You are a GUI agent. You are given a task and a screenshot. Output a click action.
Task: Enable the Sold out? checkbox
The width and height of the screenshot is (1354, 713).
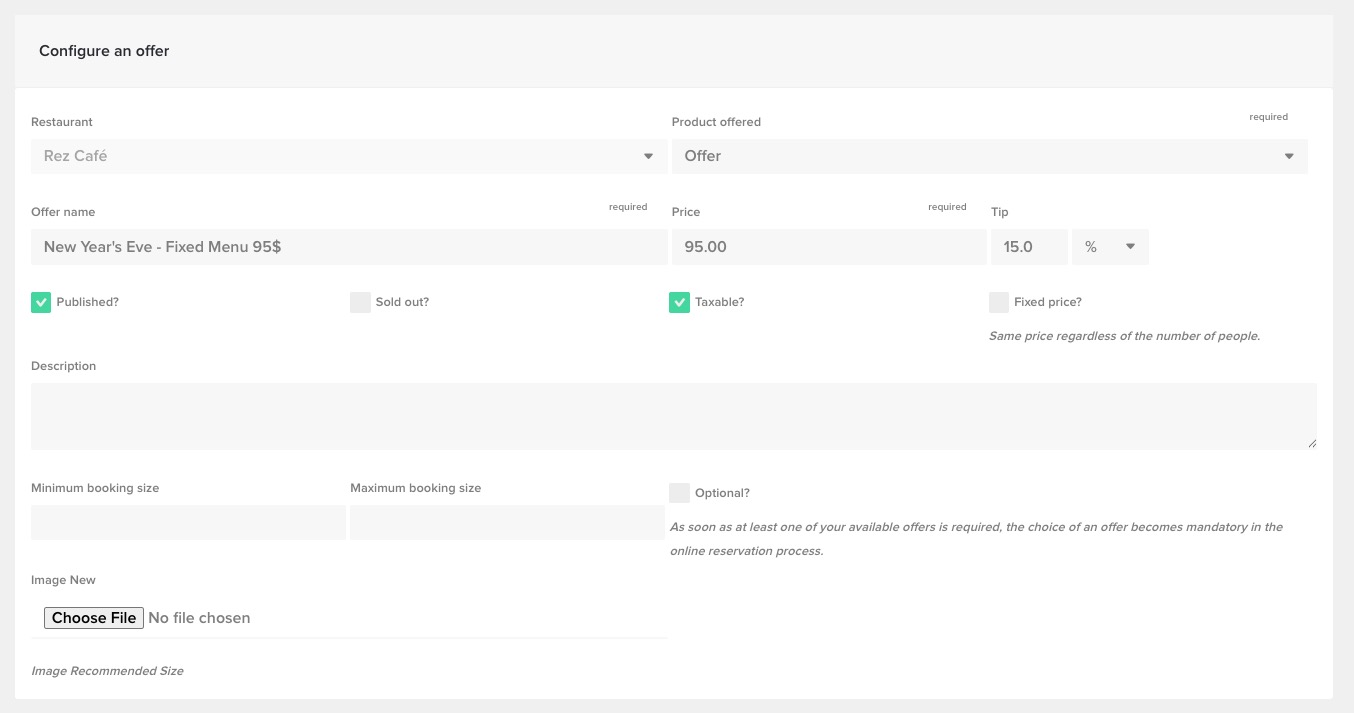(360, 302)
